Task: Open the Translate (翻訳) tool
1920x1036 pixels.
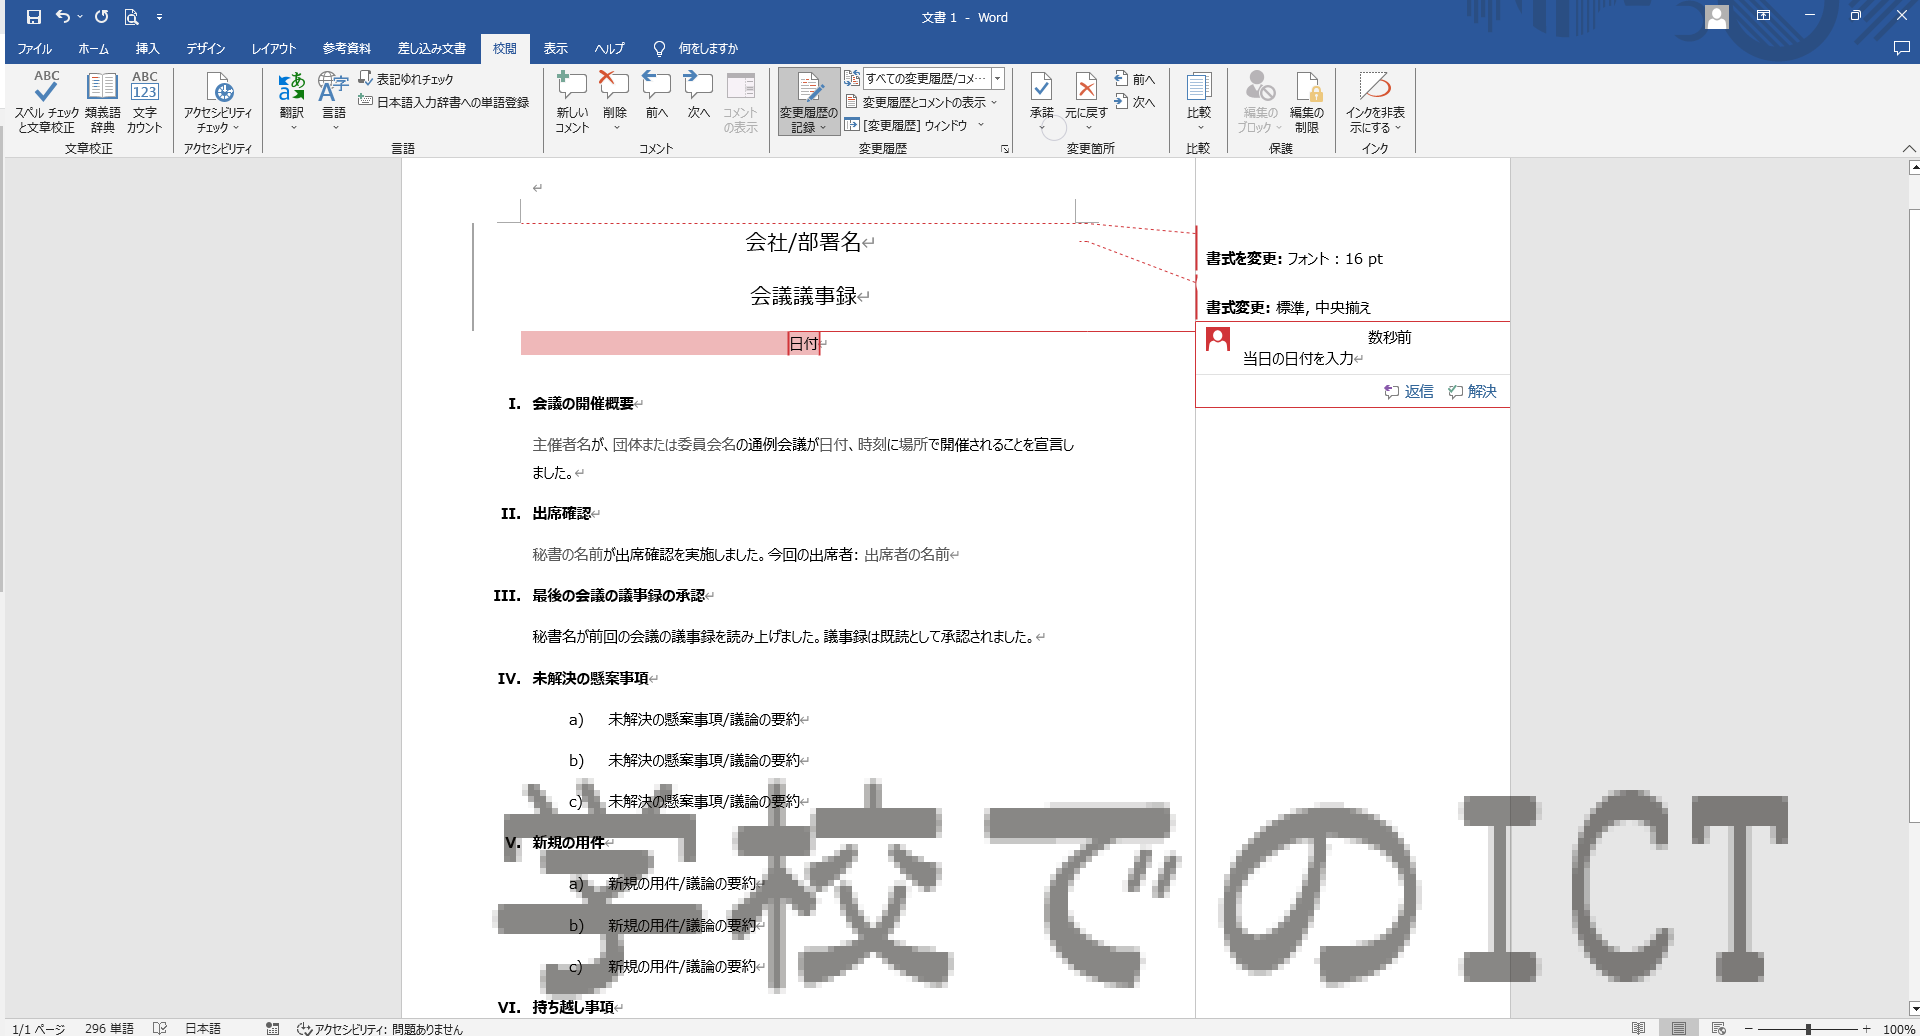Action: click(x=291, y=102)
